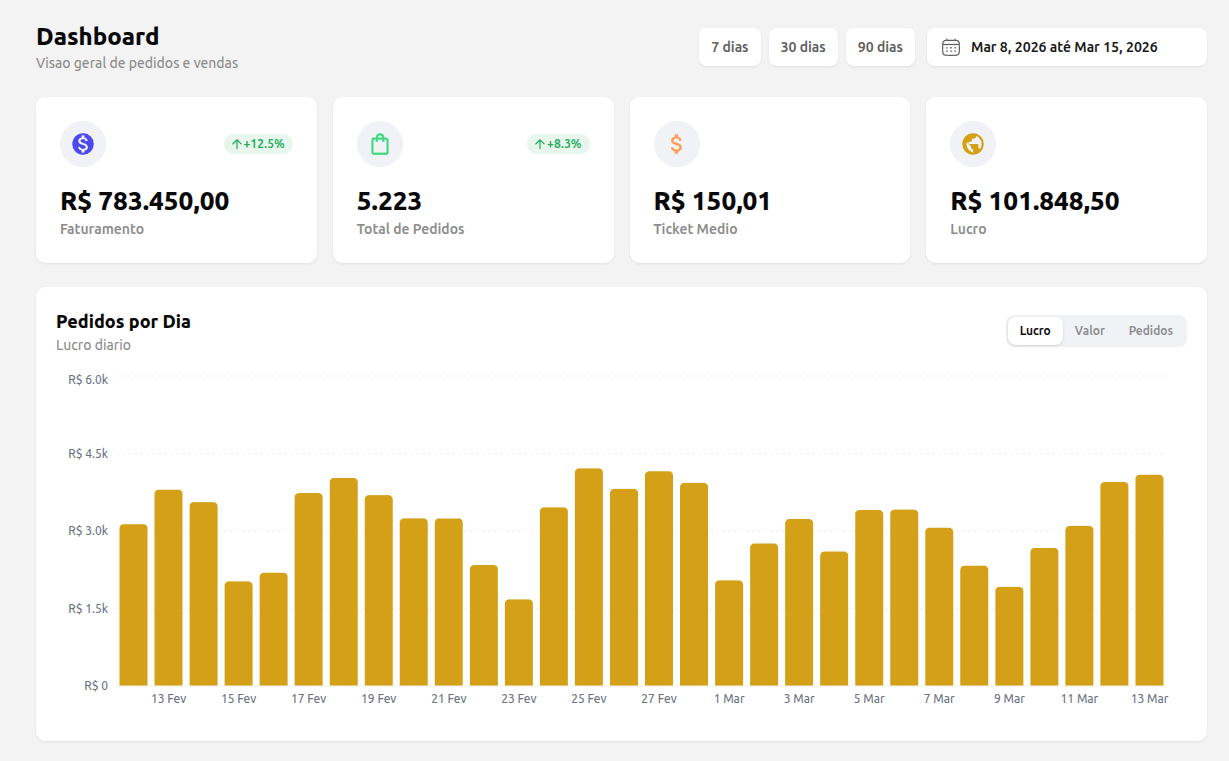Switch the chart to the Valor tab

coord(1089,331)
